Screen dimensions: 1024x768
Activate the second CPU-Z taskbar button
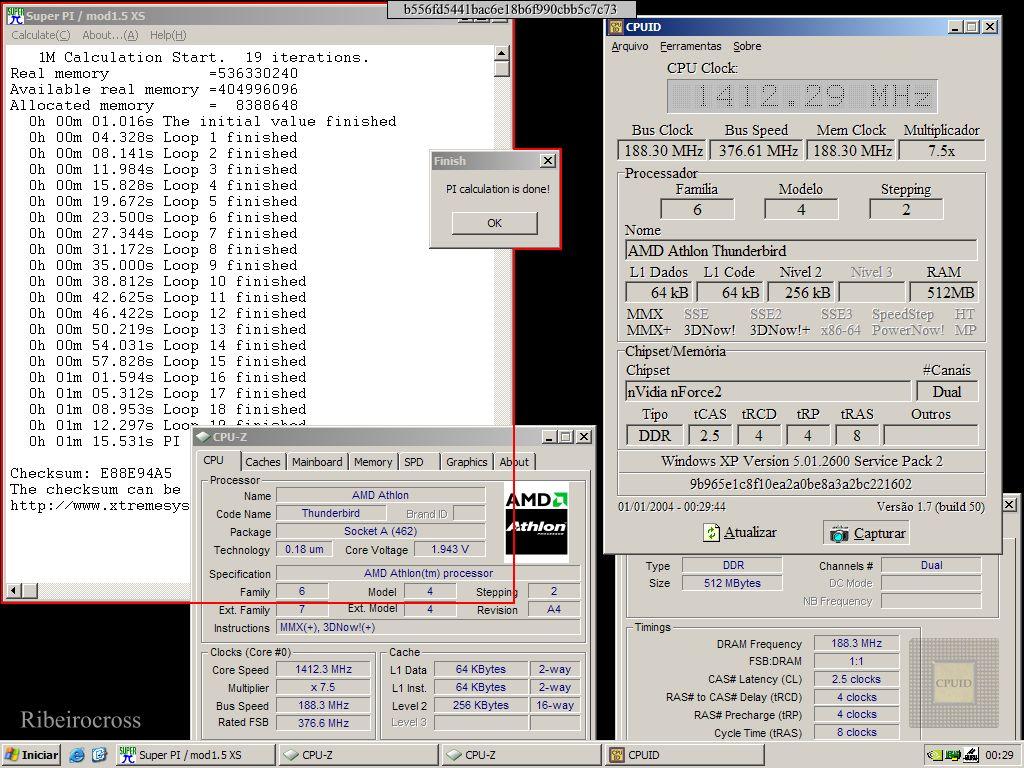(520, 755)
